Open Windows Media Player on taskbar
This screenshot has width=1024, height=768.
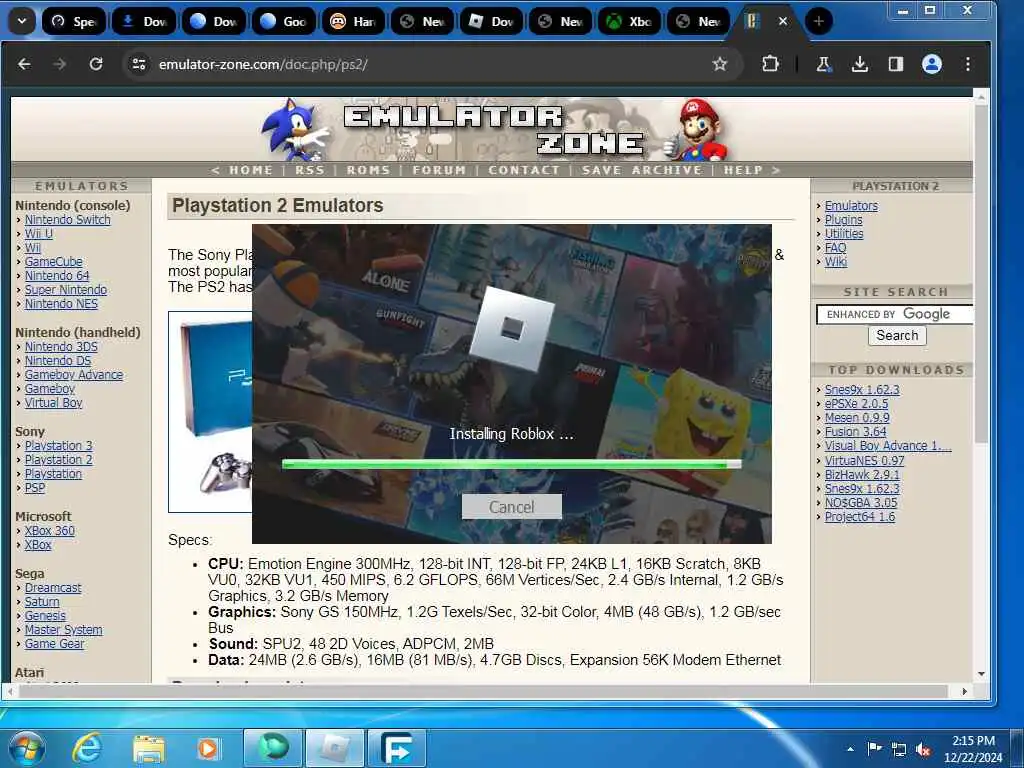pos(208,748)
